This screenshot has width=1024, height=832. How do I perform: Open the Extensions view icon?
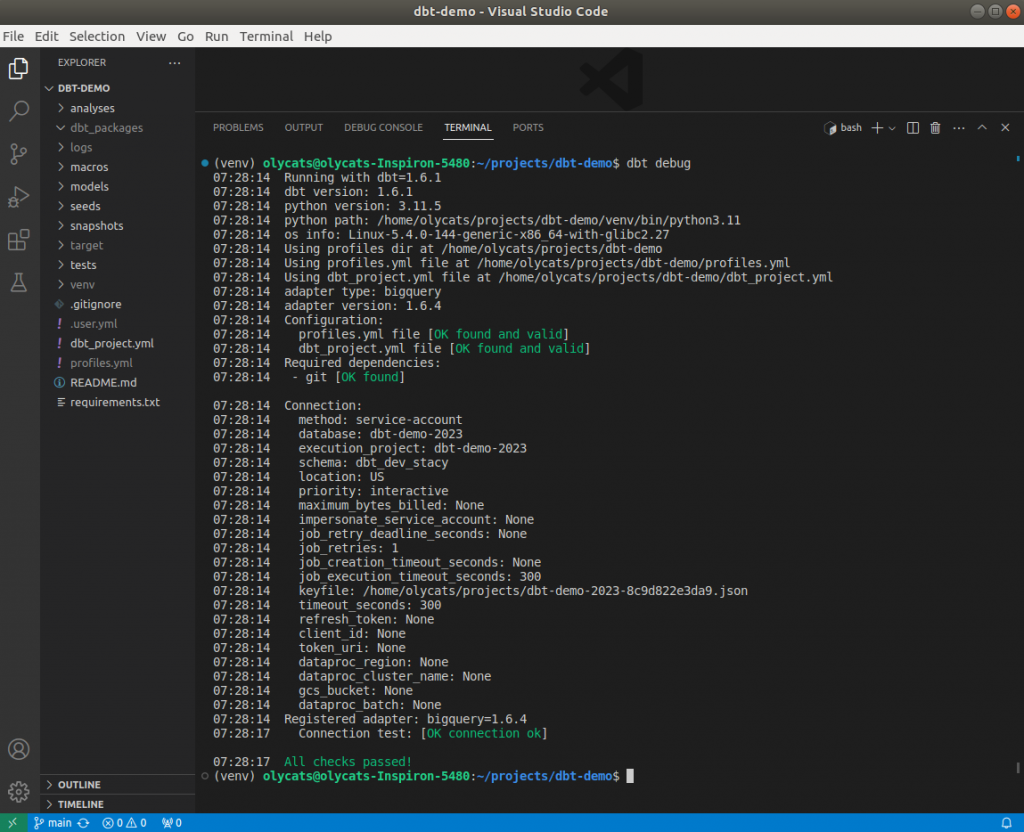(x=18, y=240)
